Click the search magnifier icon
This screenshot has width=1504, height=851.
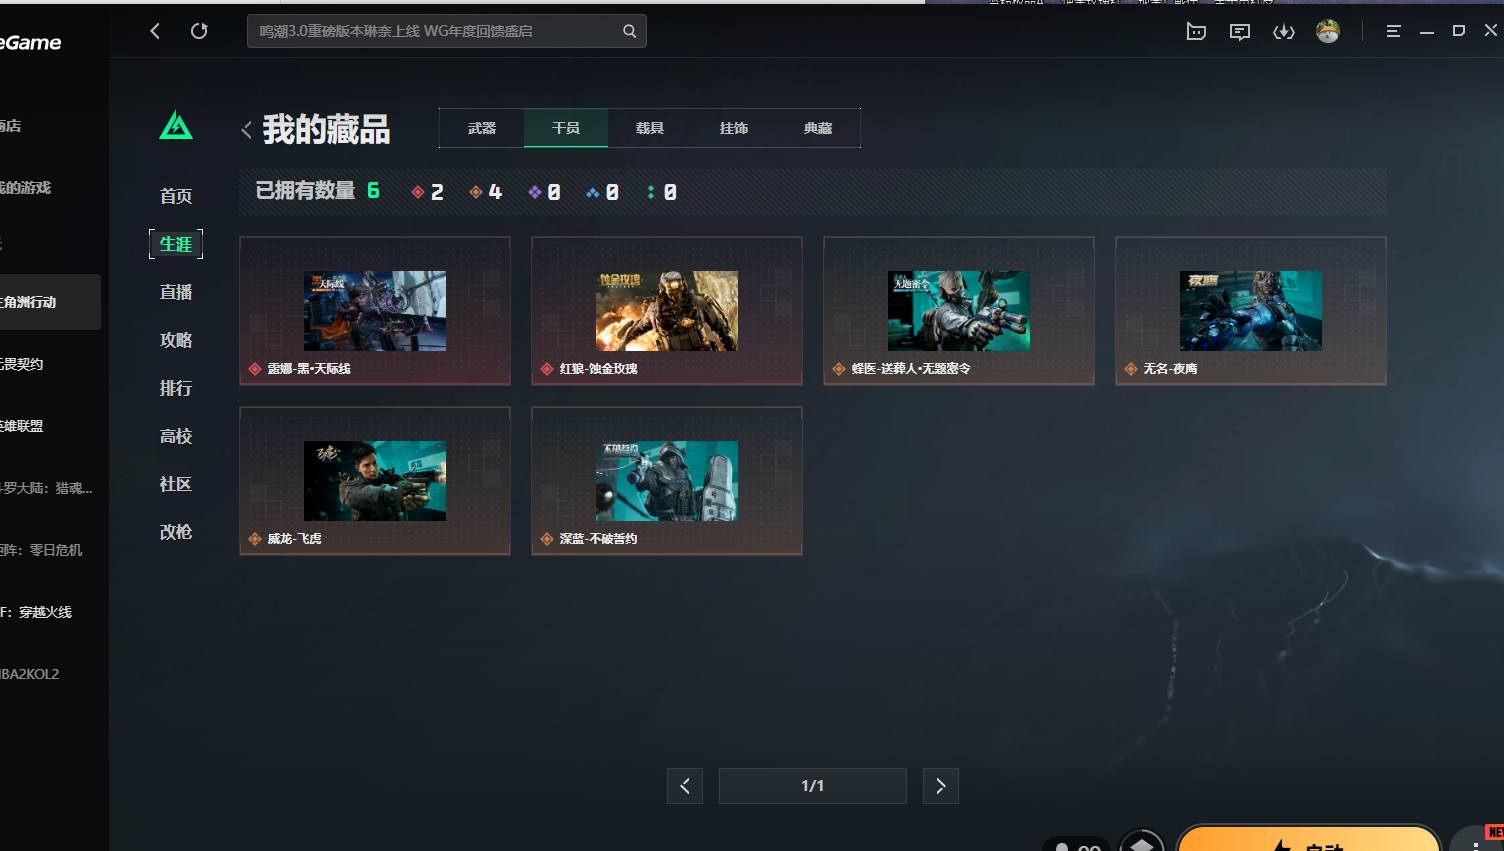tap(629, 31)
